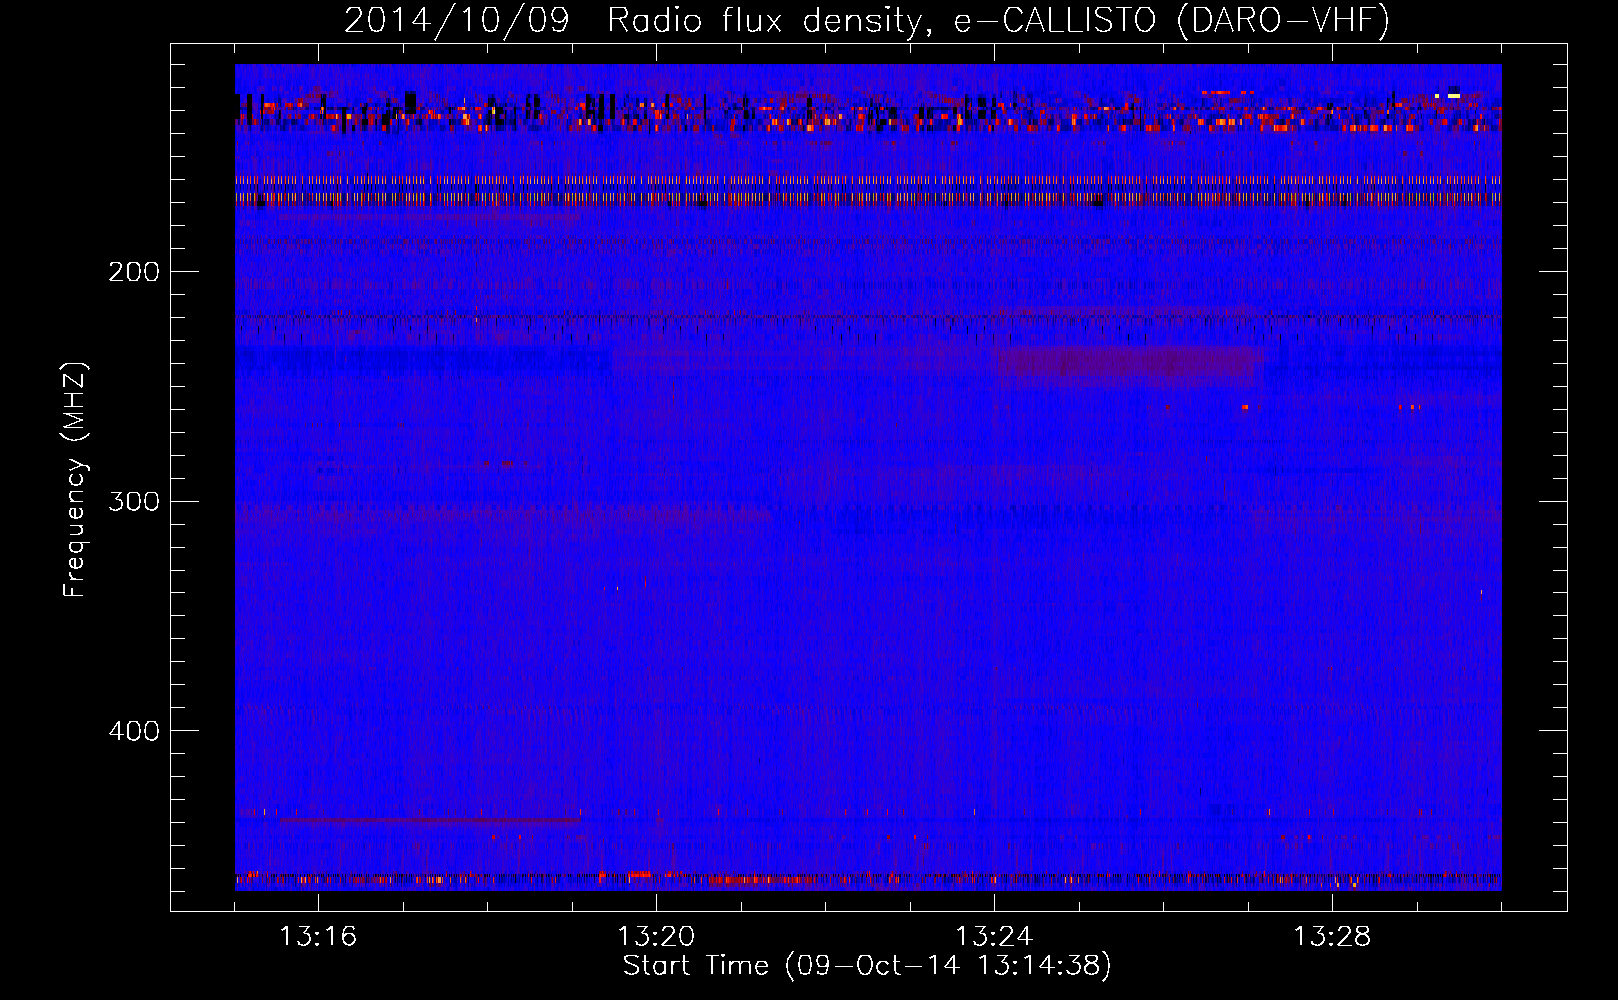1618x1000 pixels.
Task: Click the plot title '2014/10/09 Radio flux density'
Action: 867,20
